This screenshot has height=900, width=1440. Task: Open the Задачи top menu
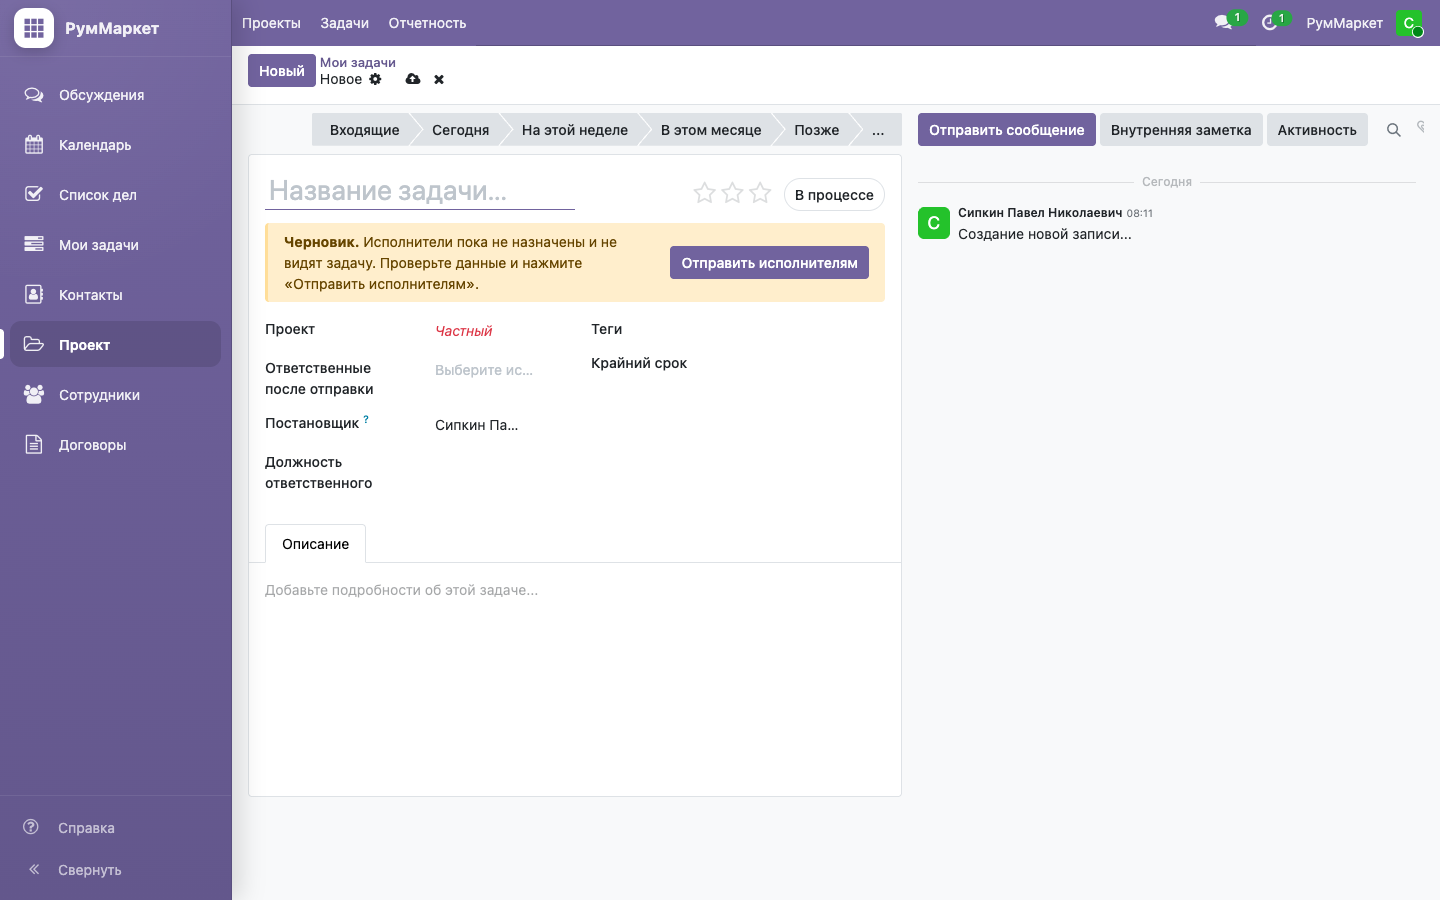tap(345, 23)
